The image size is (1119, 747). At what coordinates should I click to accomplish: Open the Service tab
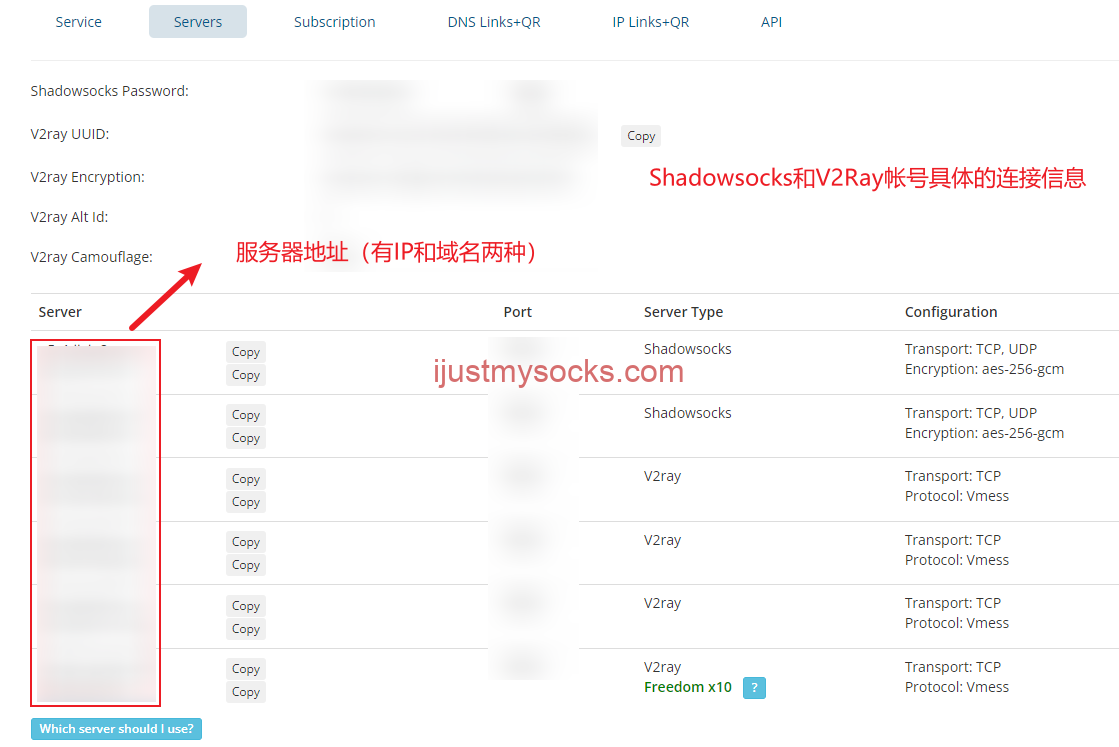[x=79, y=22]
